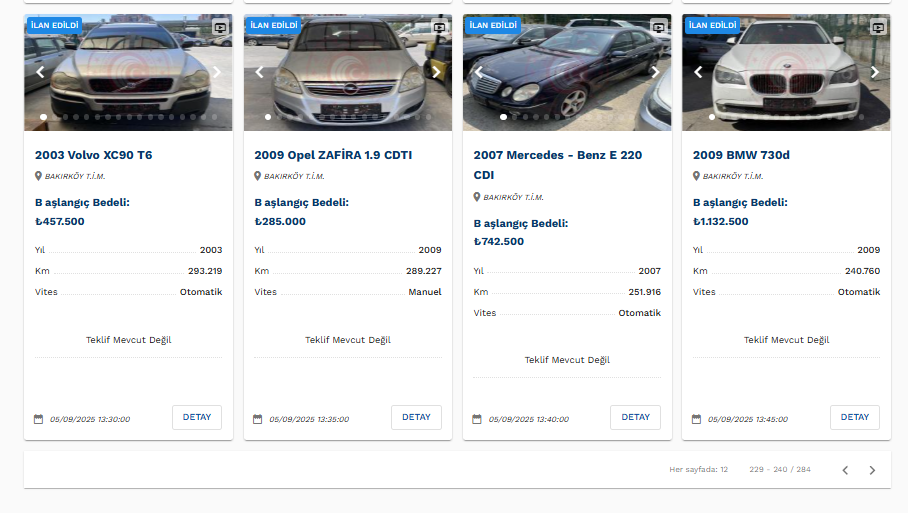Open 2003 Volvo XC90 T6 title
This screenshot has height=513, width=908.
[93, 155]
